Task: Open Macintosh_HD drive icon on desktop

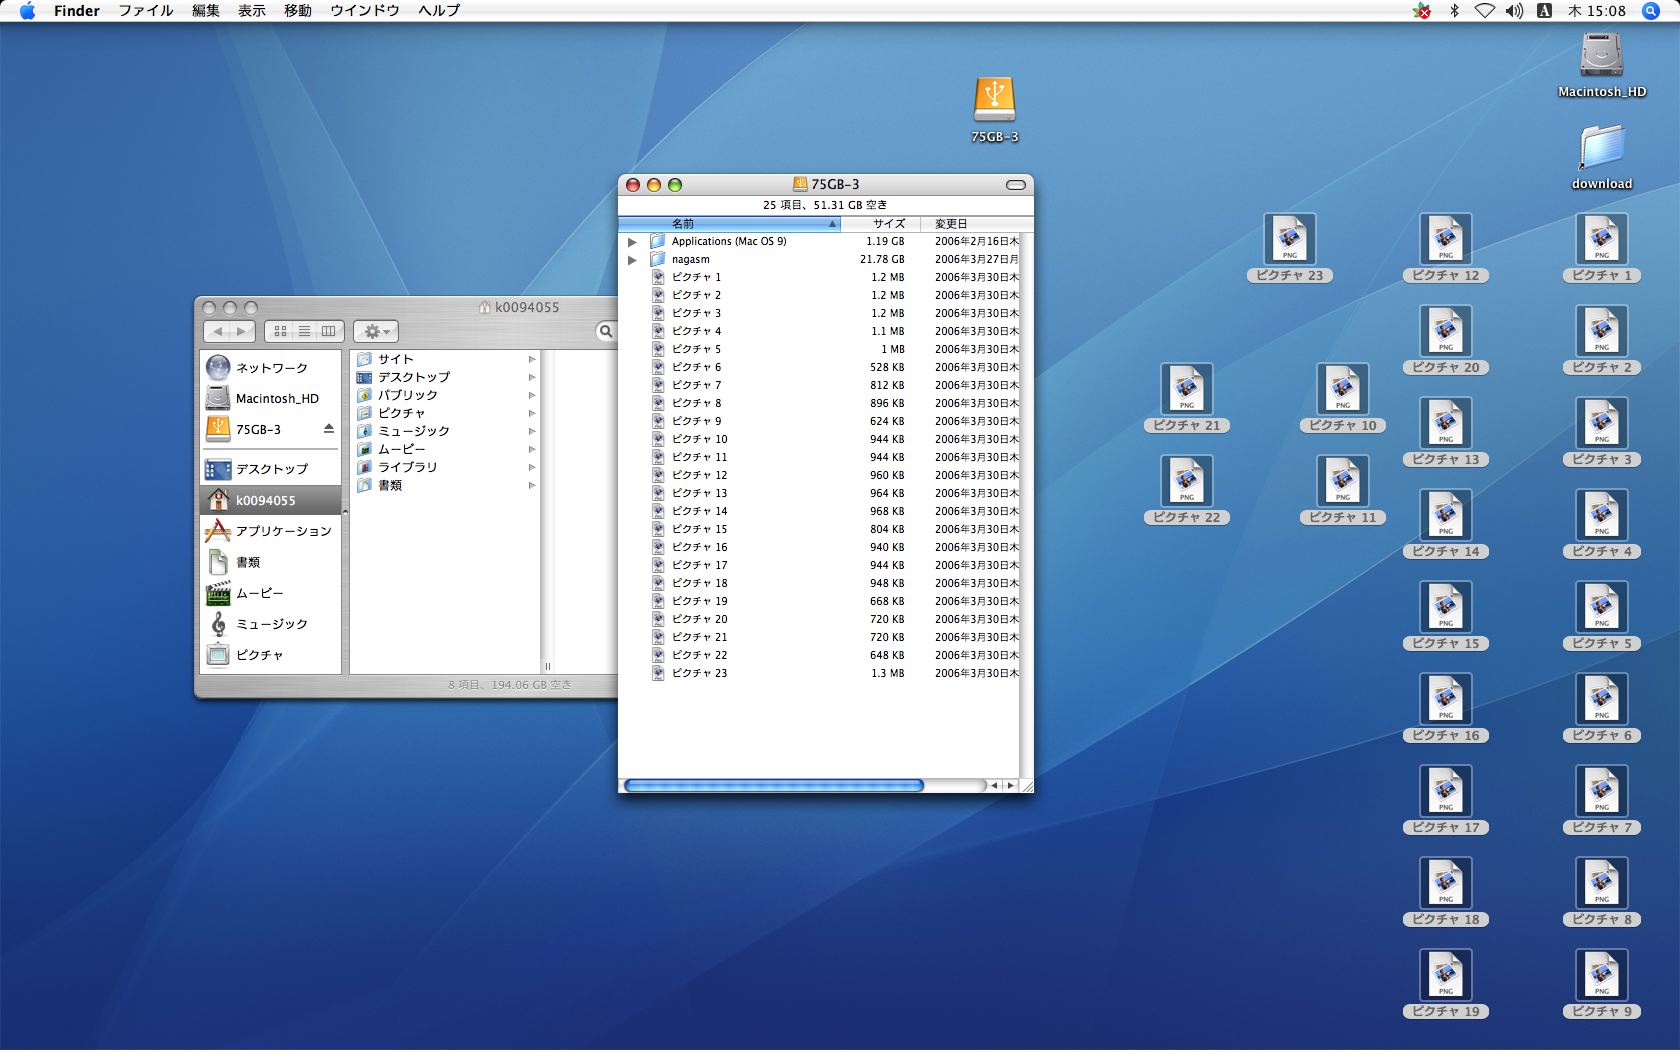Action: tap(1601, 56)
